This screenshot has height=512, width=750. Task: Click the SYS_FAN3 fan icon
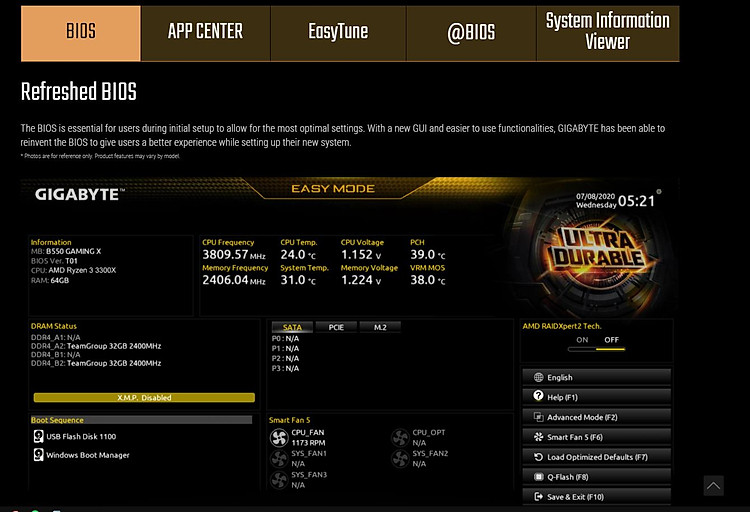click(x=279, y=479)
